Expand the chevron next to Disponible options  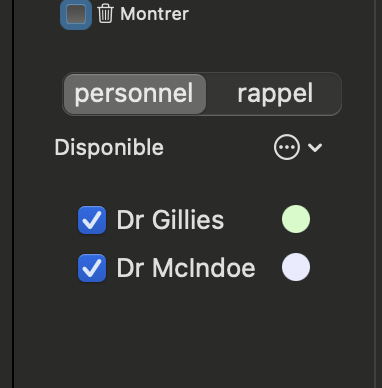click(315, 147)
